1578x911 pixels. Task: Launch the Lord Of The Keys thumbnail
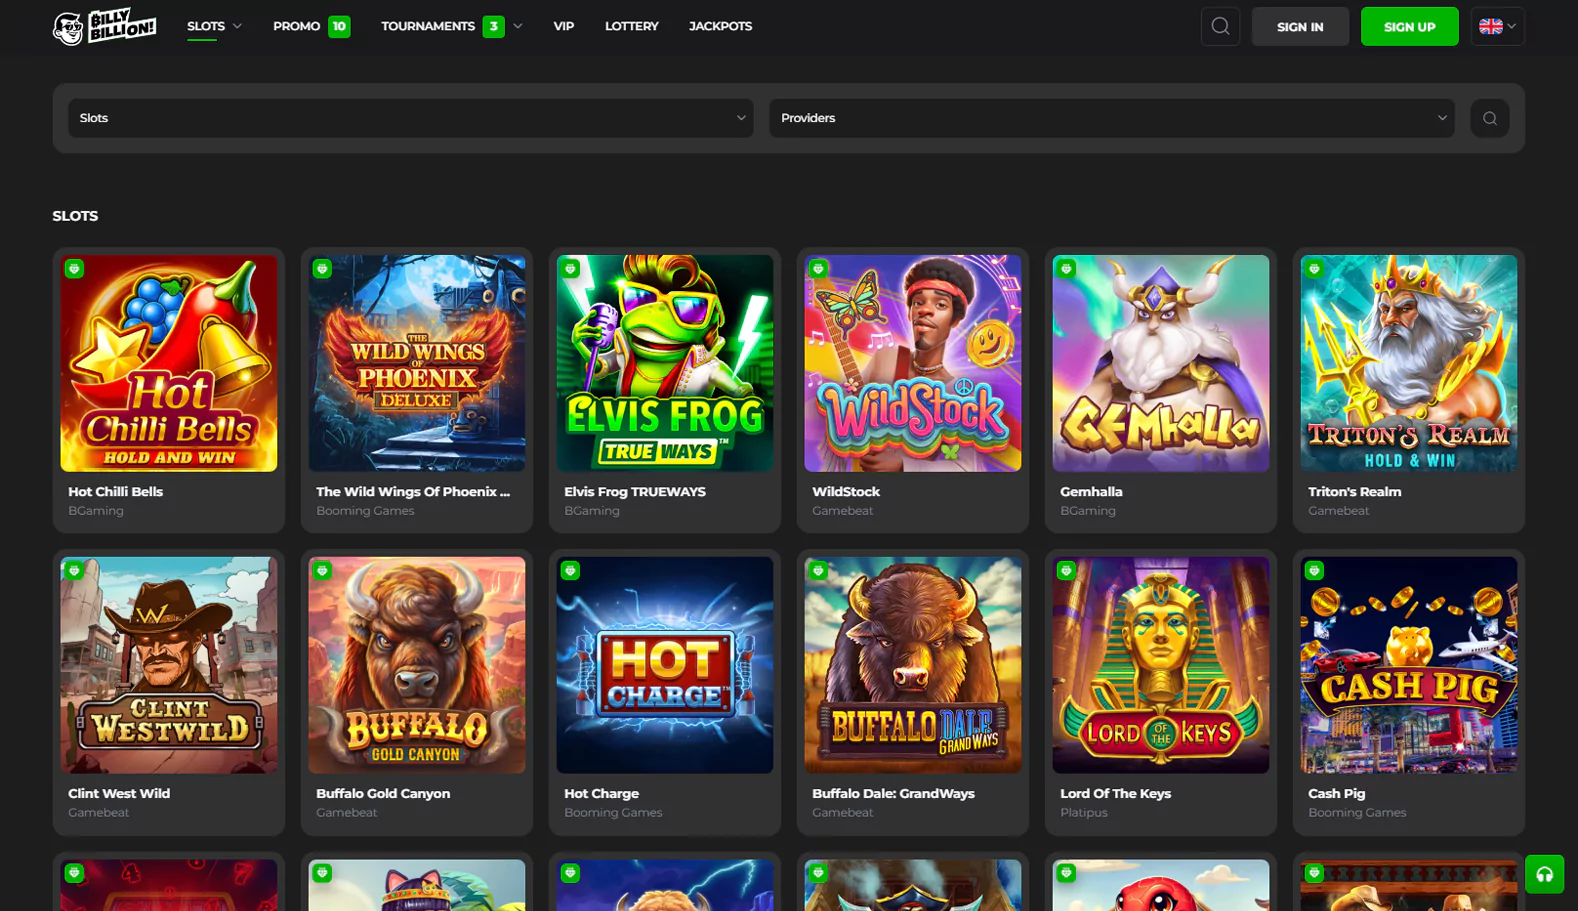coord(1160,665)
